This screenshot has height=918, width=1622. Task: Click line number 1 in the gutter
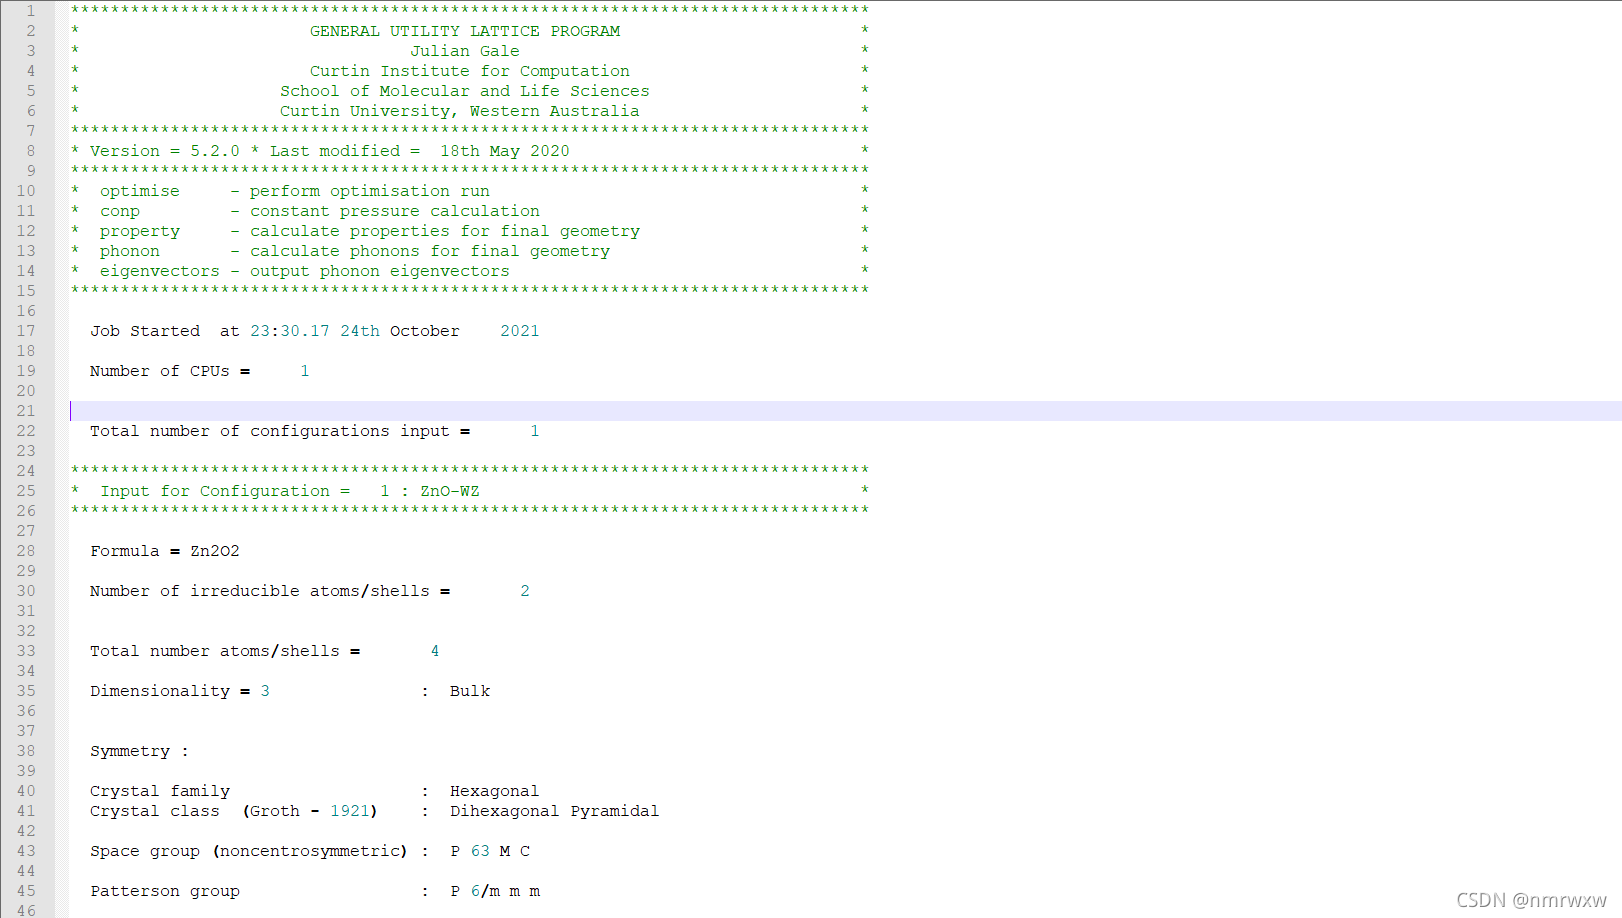pyautogui.click(x=30, y=11)
